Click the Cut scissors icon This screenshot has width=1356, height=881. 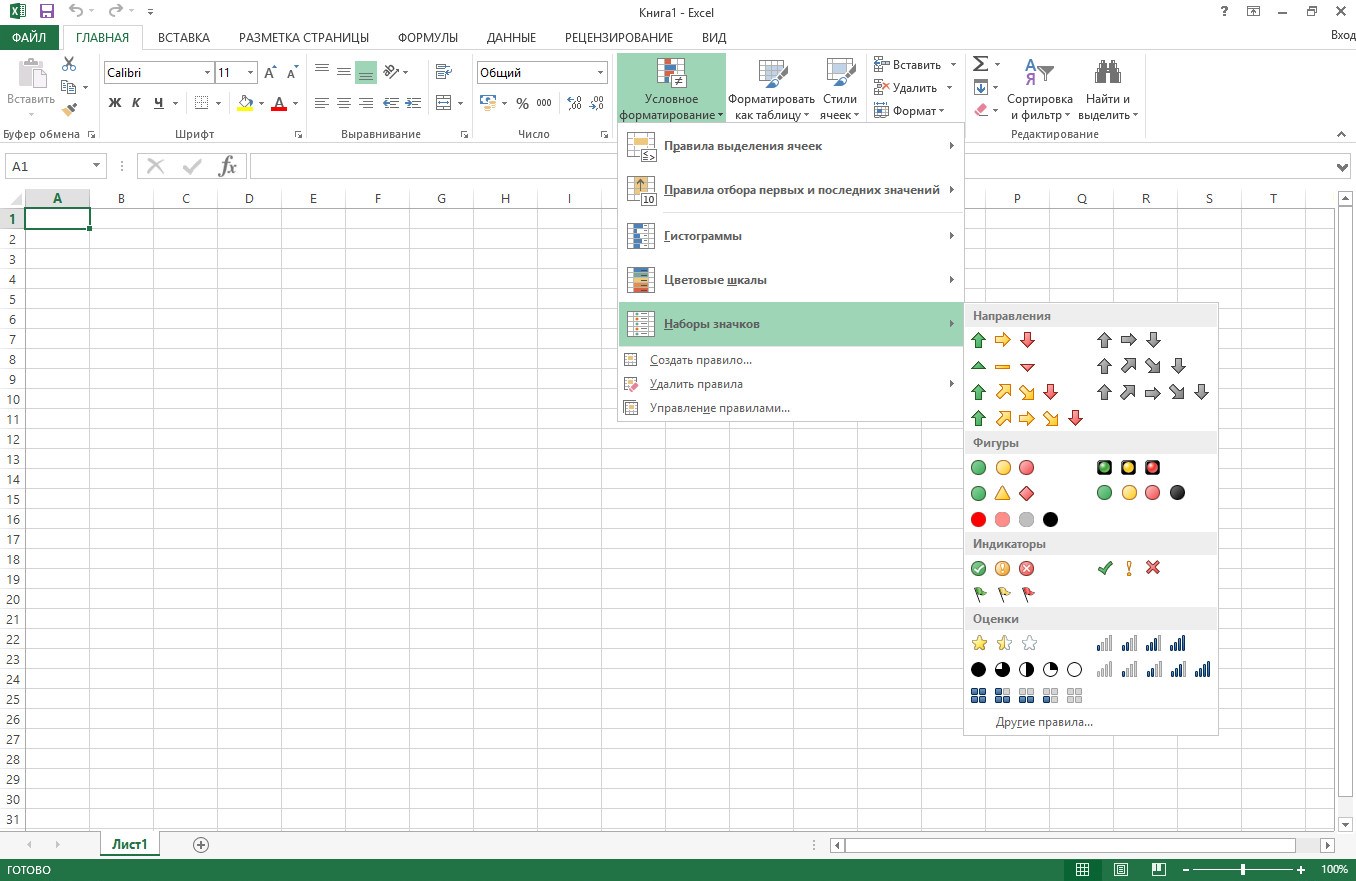click(69, 64)
